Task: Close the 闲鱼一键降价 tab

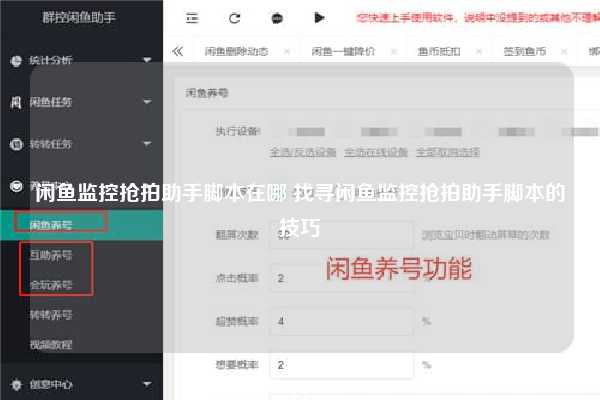Action: (x=394, y=51)
